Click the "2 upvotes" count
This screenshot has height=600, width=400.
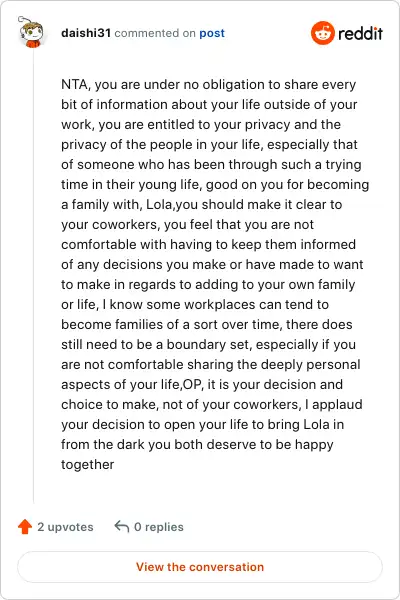(65, 527)
